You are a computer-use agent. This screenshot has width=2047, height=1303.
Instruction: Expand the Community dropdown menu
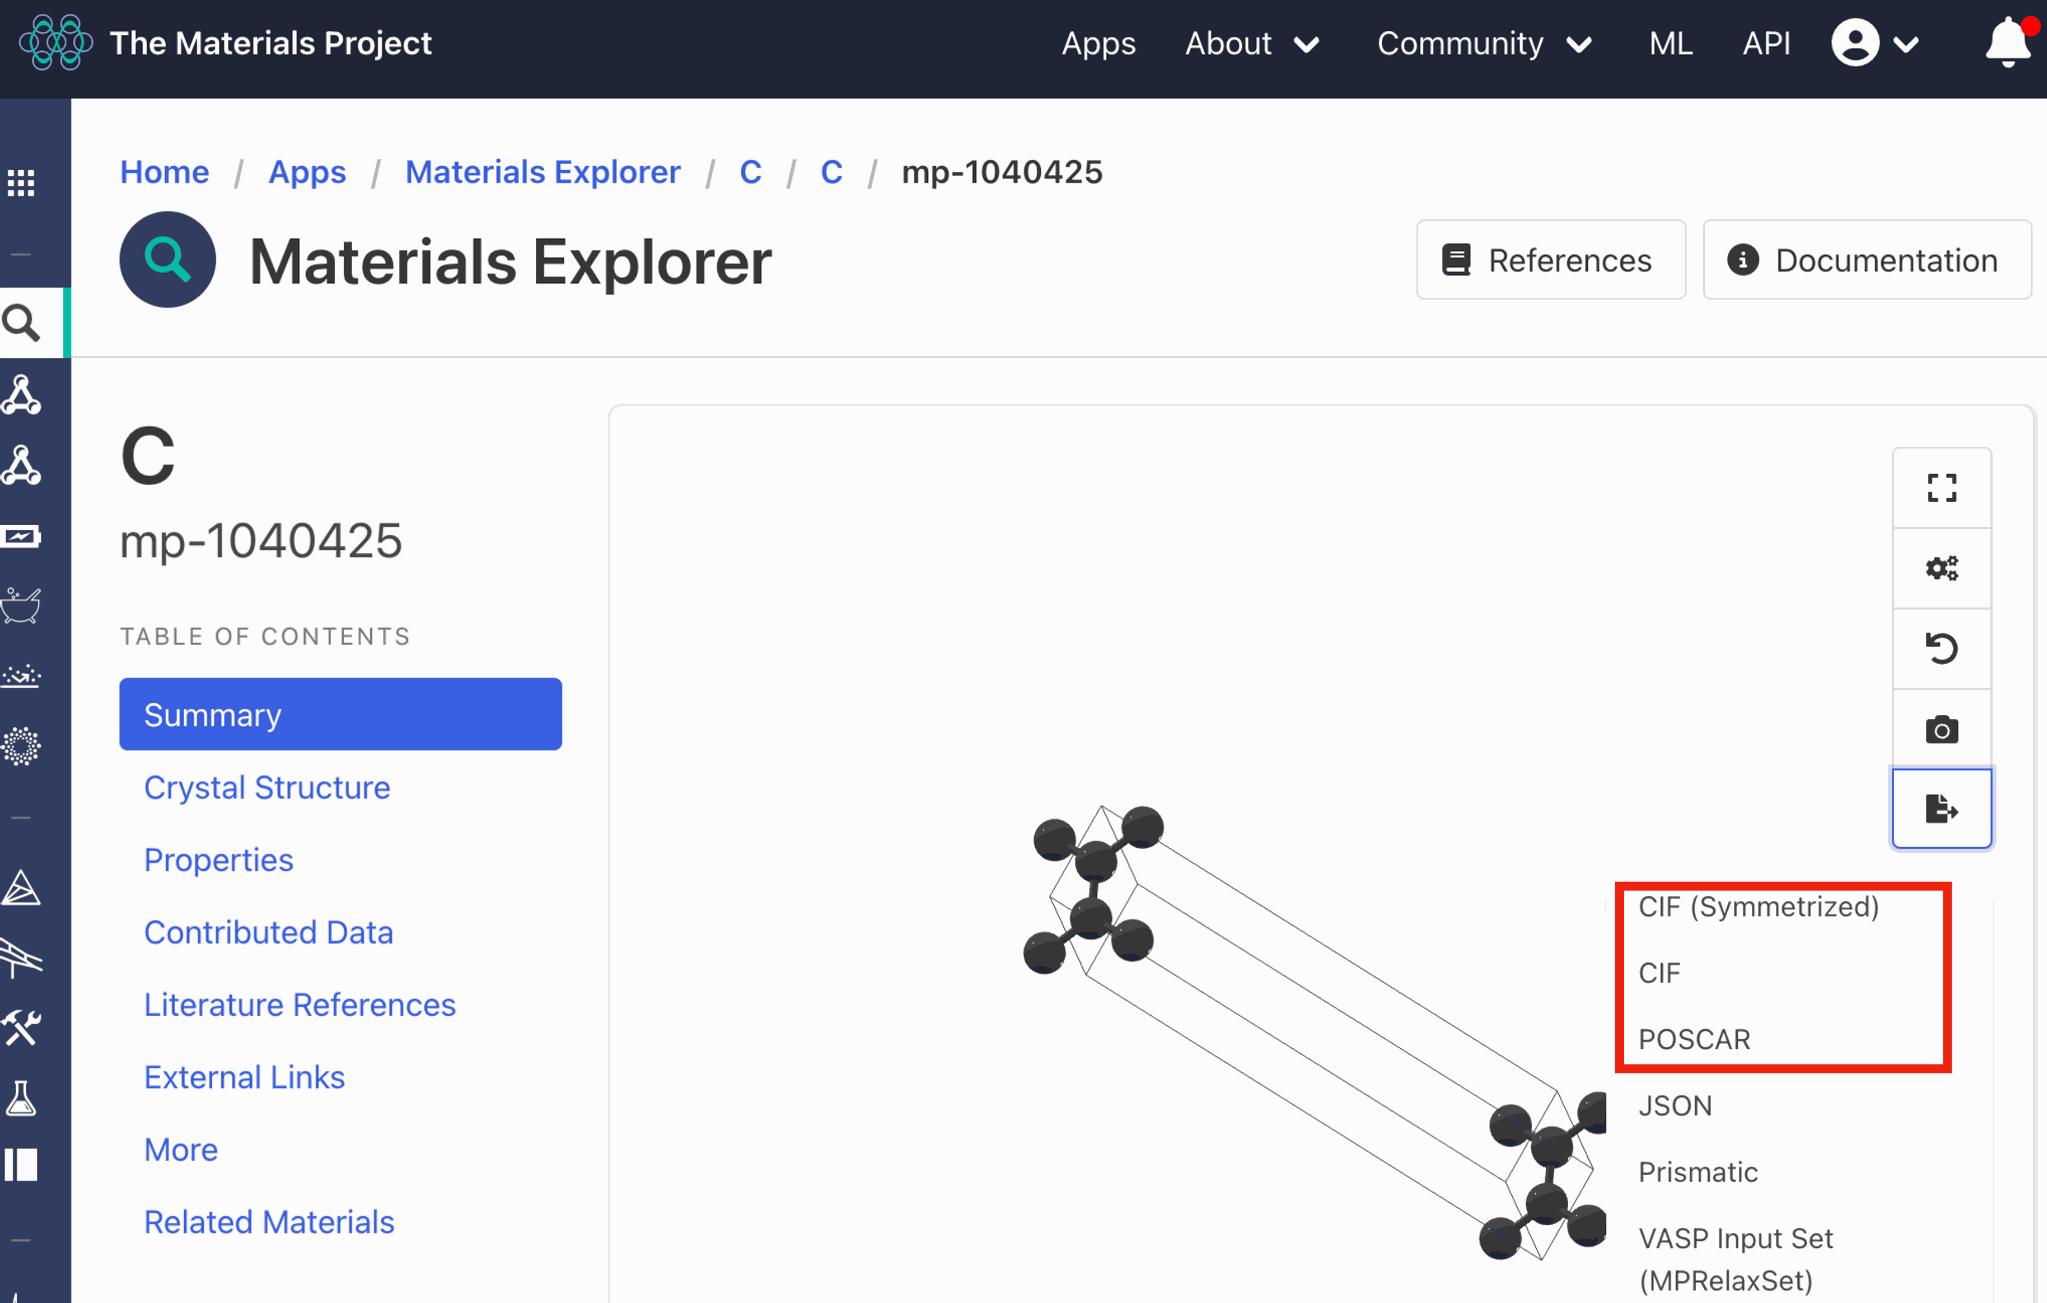click(1484, 43)
